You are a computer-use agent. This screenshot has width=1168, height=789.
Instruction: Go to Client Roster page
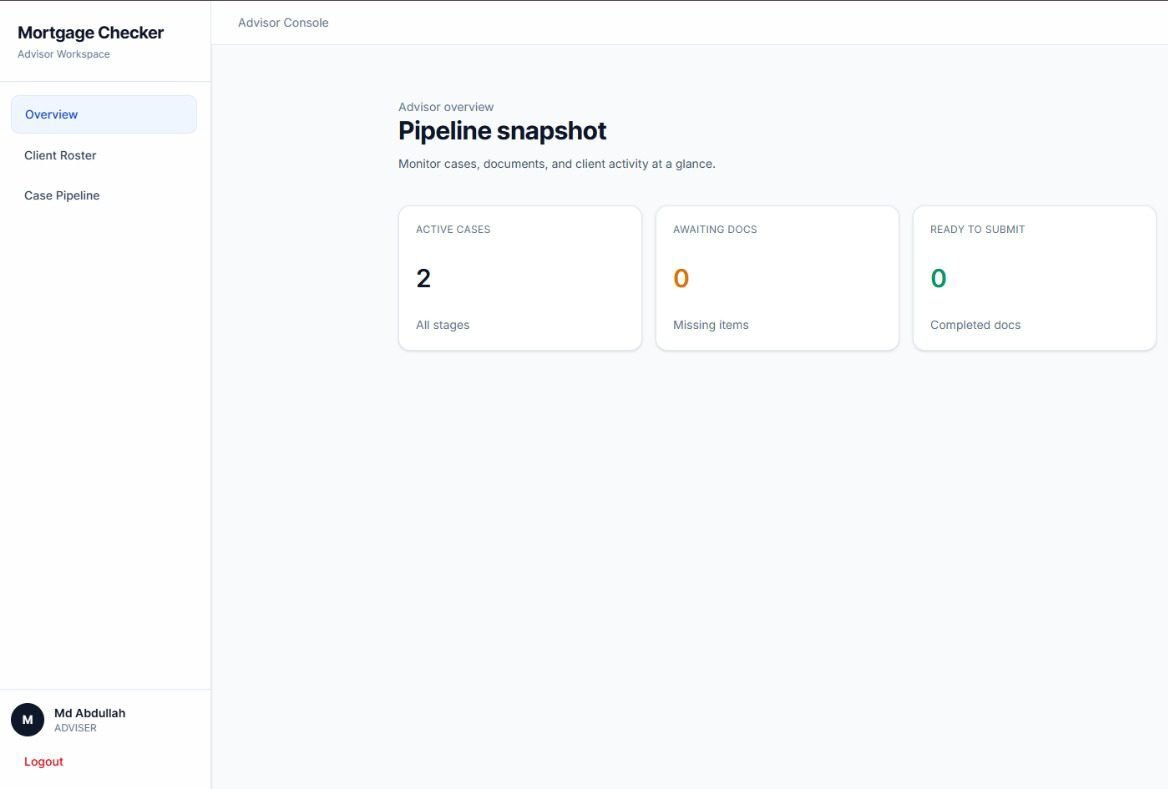coord(60,156)
